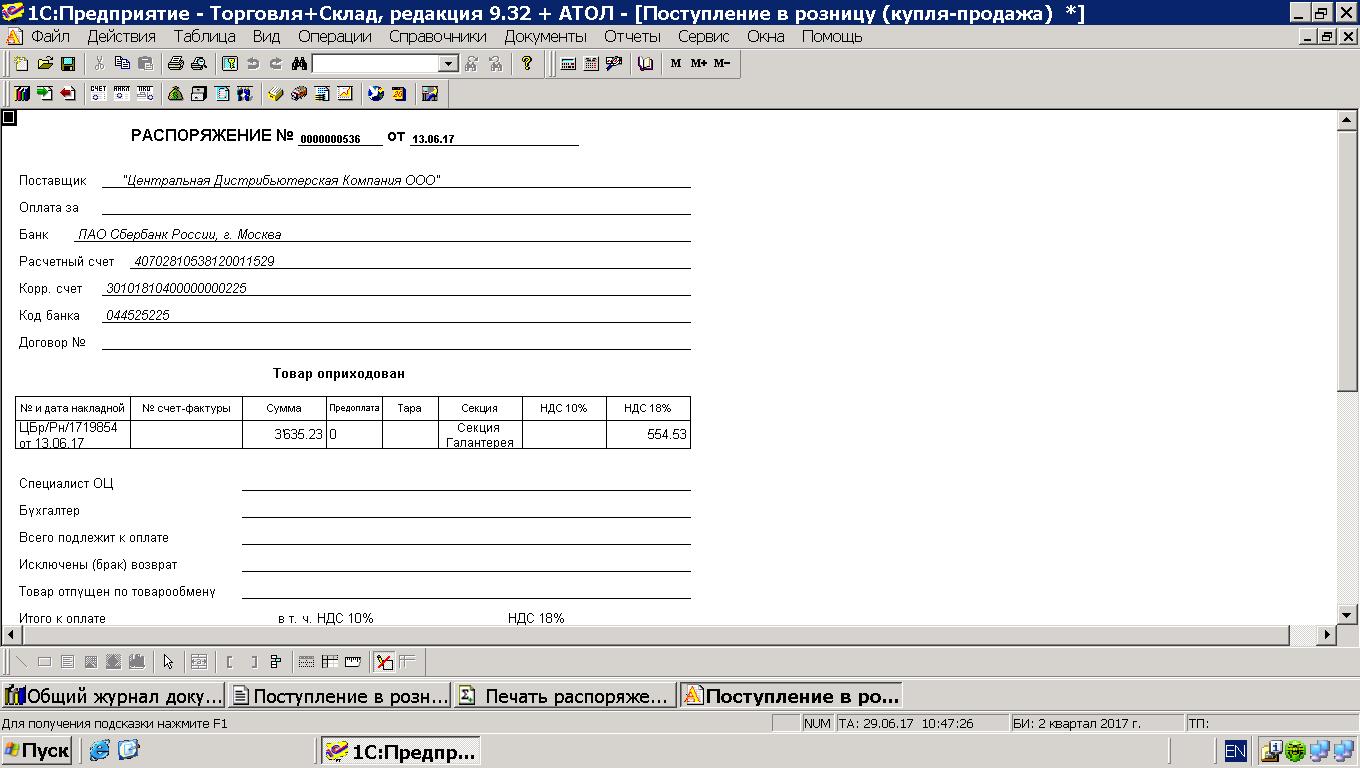Open the Справочники menu
Screen dimensions: 1360x768
click(437, 36)
